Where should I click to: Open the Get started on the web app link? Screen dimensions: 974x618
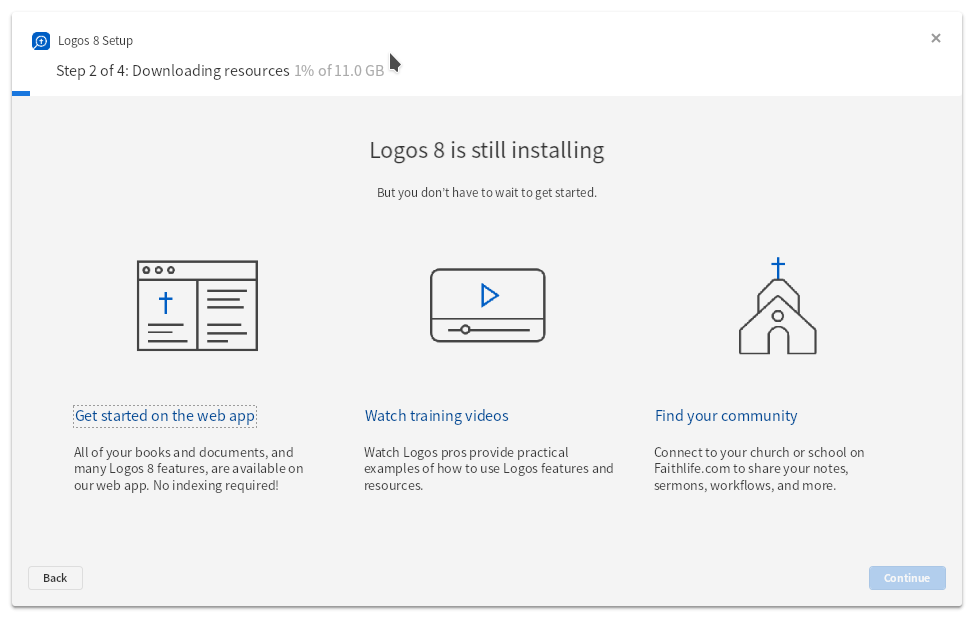pyautogui.click(x=165, y=416)
